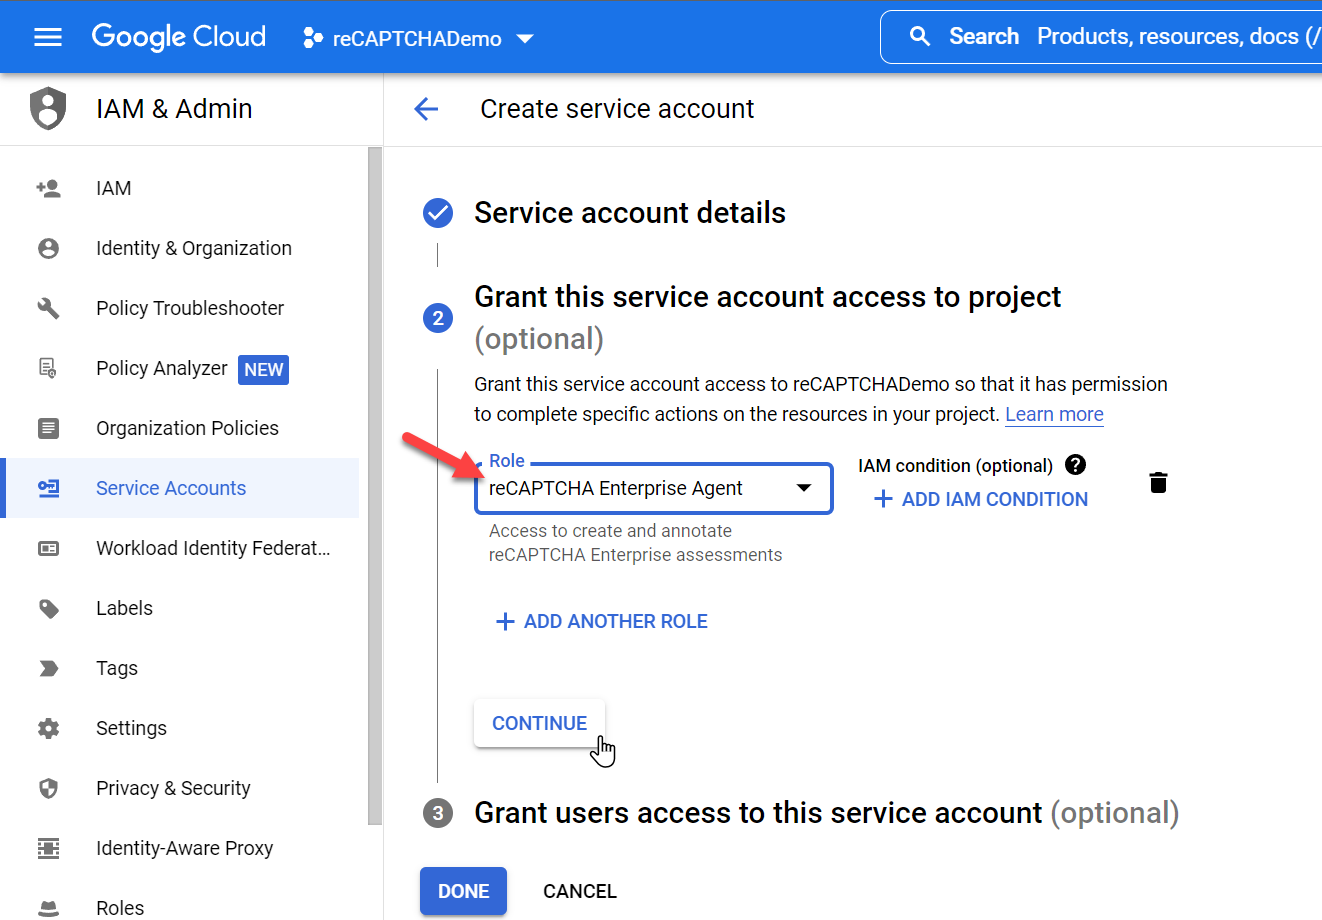The image size is (1322, 920).
Task: Click the Service Accounts icon
Action: tap(48, 488)
